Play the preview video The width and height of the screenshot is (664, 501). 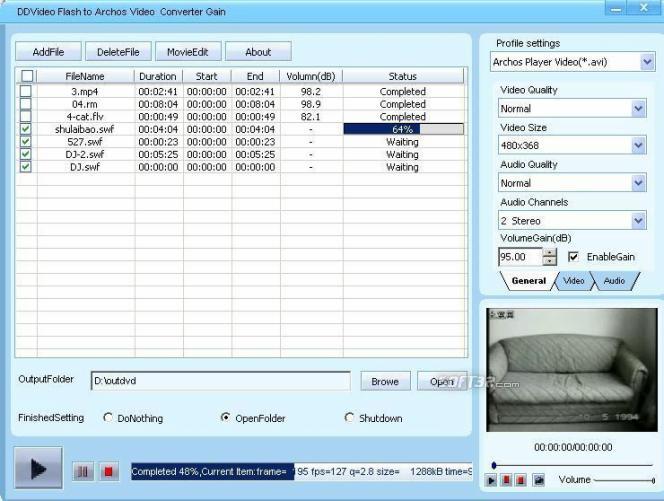click(491, 480)
